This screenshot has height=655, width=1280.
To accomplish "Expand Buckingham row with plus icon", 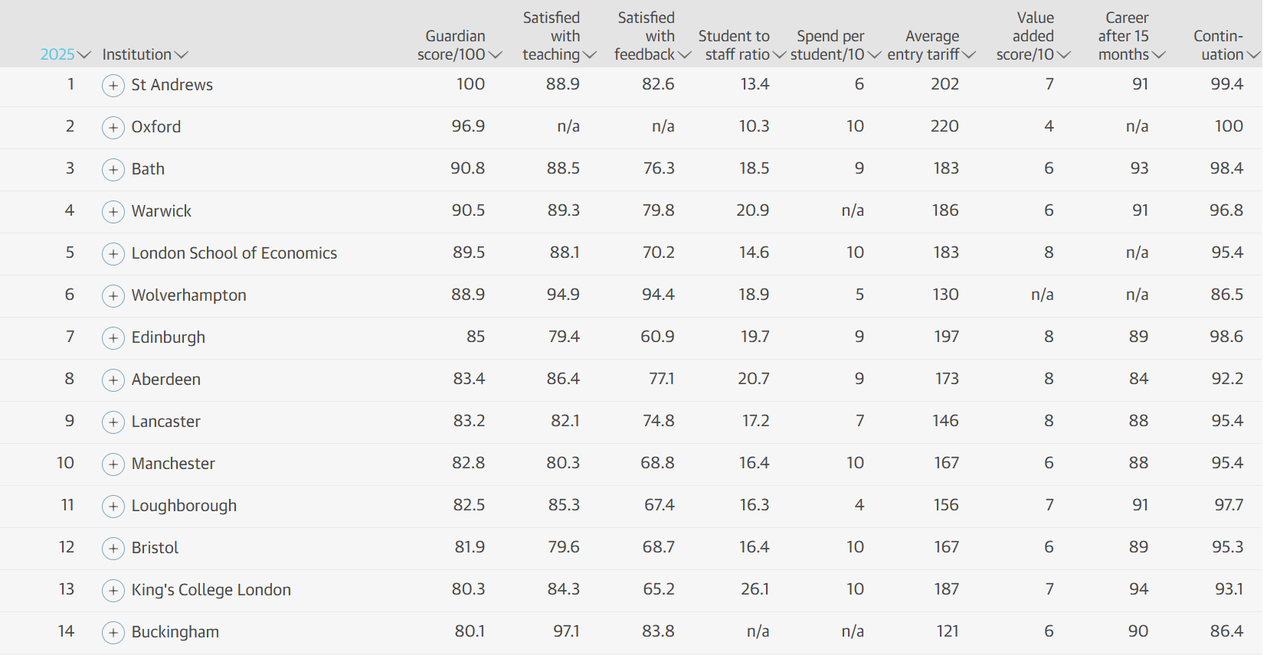I will click(113, 633).
